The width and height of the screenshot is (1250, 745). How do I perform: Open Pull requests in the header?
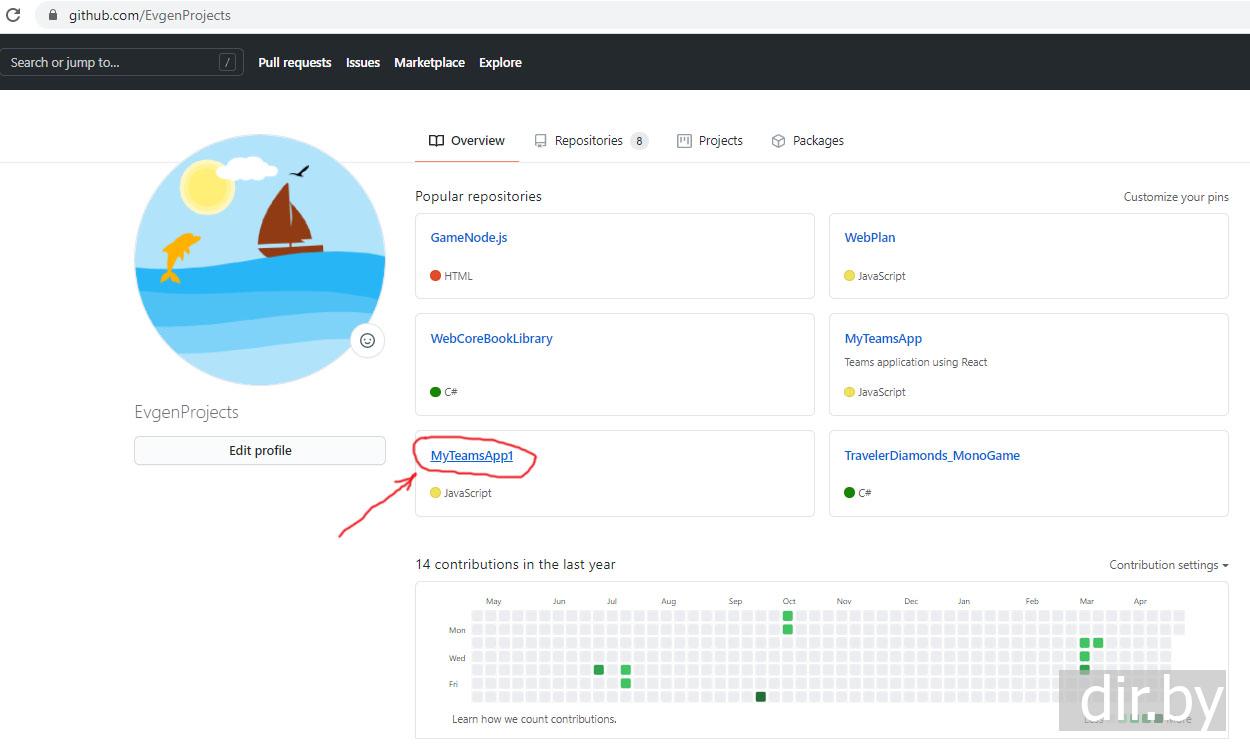click(x=294, y=62)
